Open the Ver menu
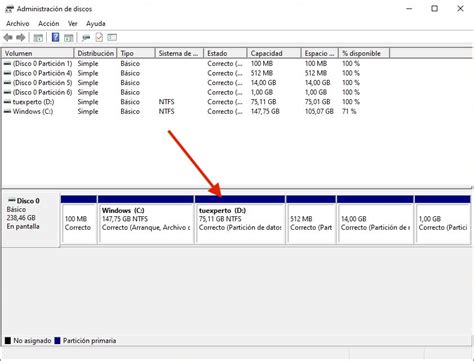Image resolution: width=474 pixels, height=361 pixels. pos(73,24)
